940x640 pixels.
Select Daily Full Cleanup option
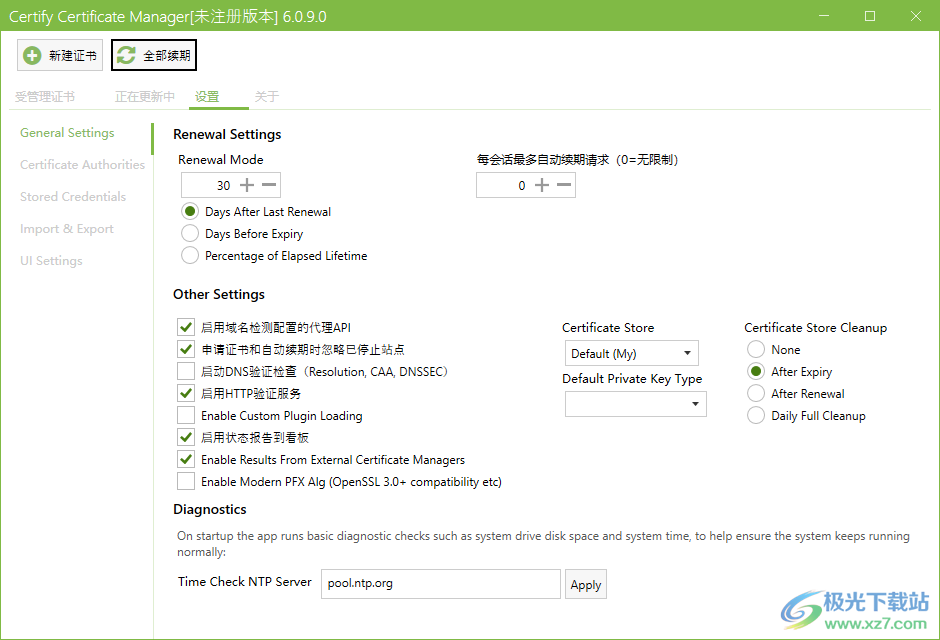click(x=756, y=415)
